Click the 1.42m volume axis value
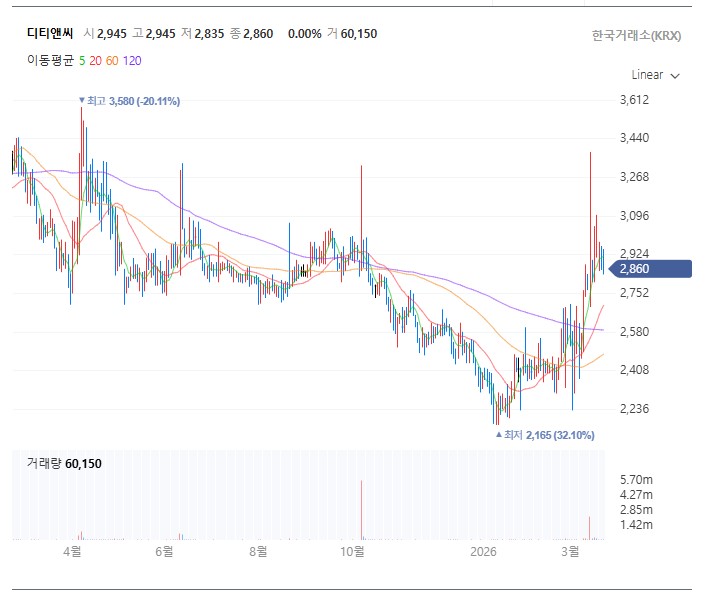 (636, 525)
